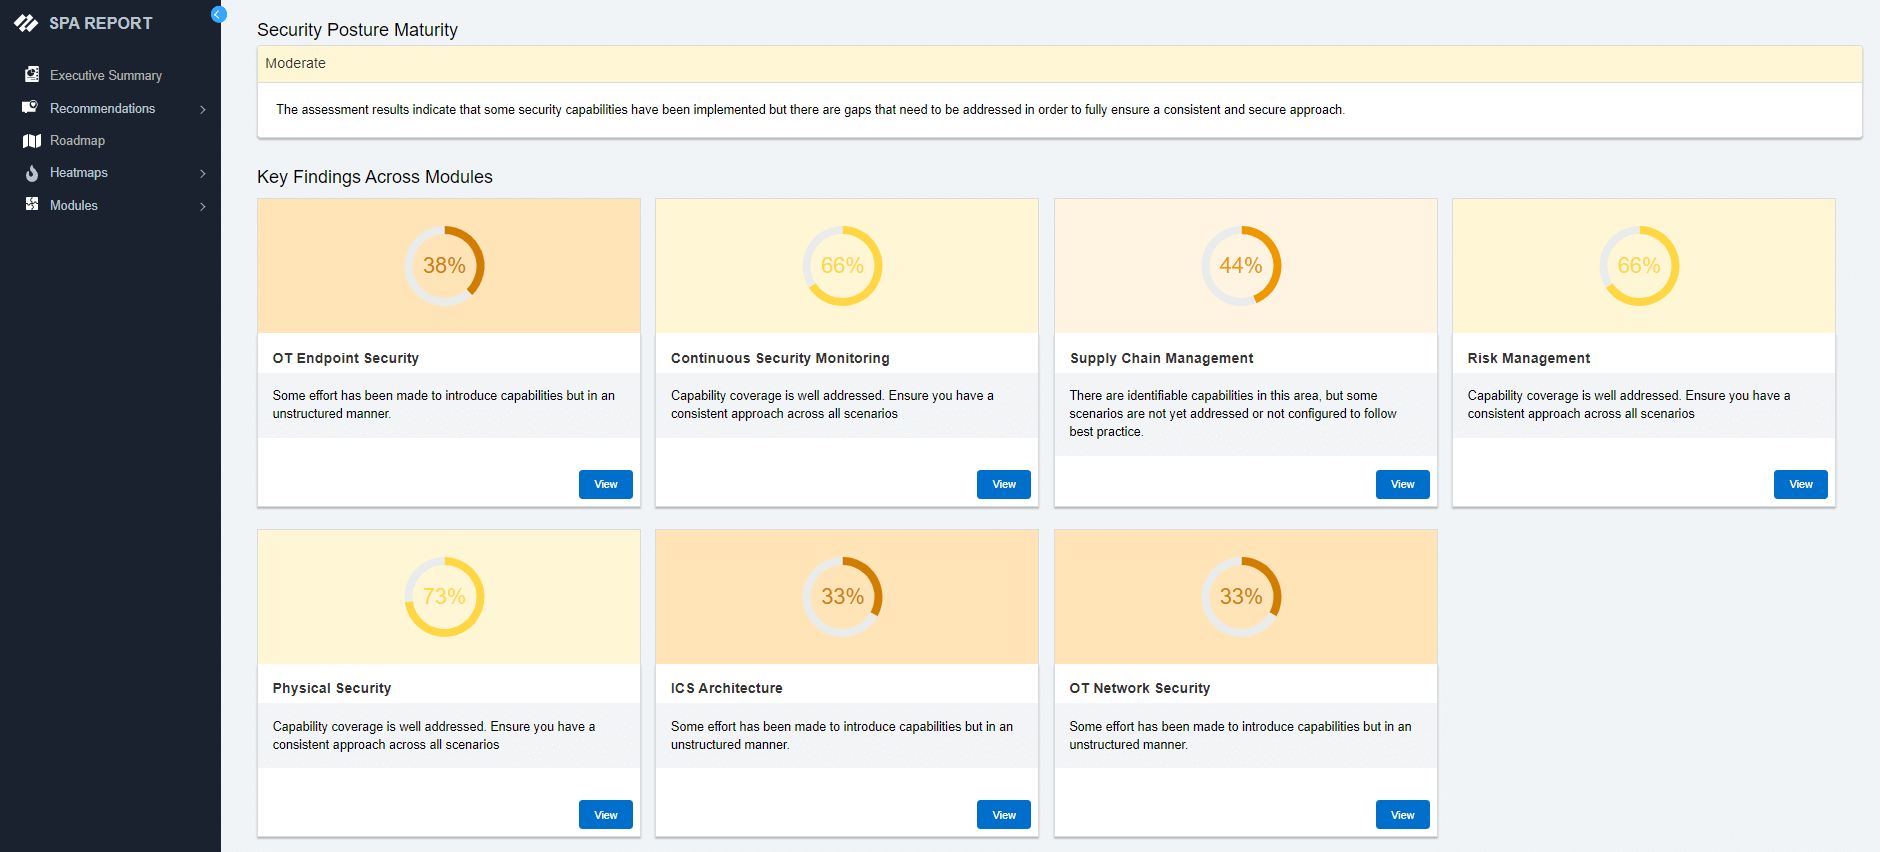Expand the Heatmaps submenu chevron
Image resolution: width=1880 pixels, height=852 pixels.
tap(203, 174)
